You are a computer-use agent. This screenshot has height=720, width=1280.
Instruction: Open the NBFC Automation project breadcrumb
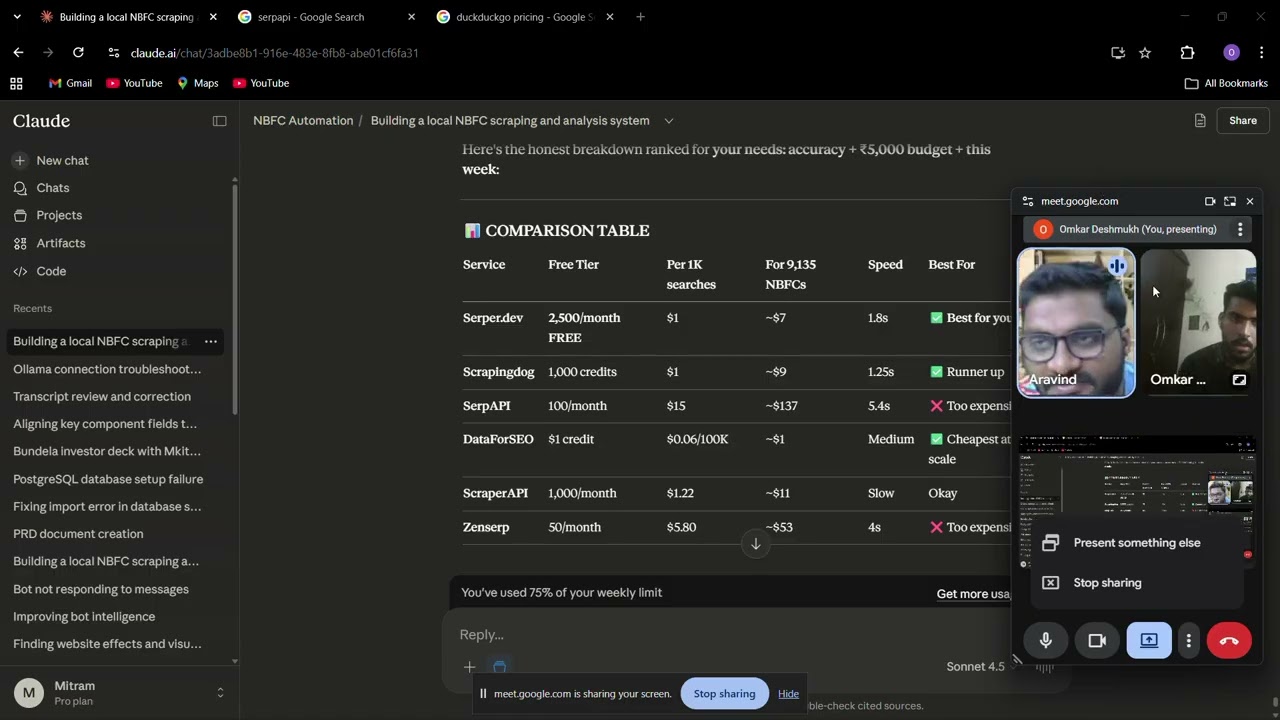point(303,121)
